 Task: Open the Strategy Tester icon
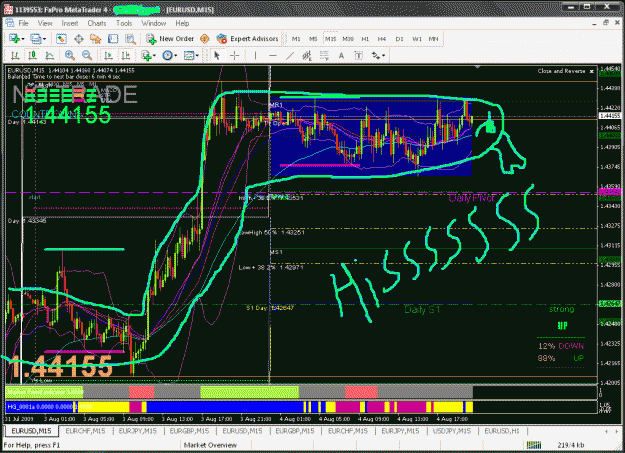[130, 39]
